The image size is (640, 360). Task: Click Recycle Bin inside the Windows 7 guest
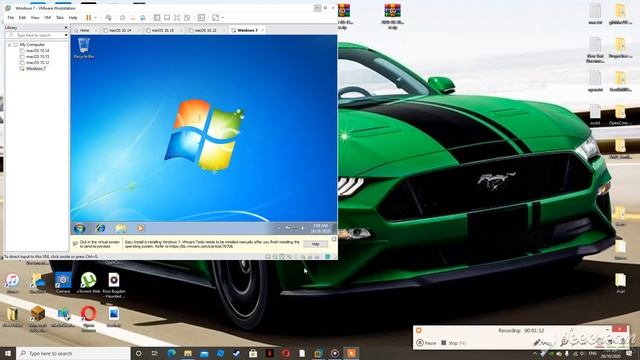coord(84,48)
